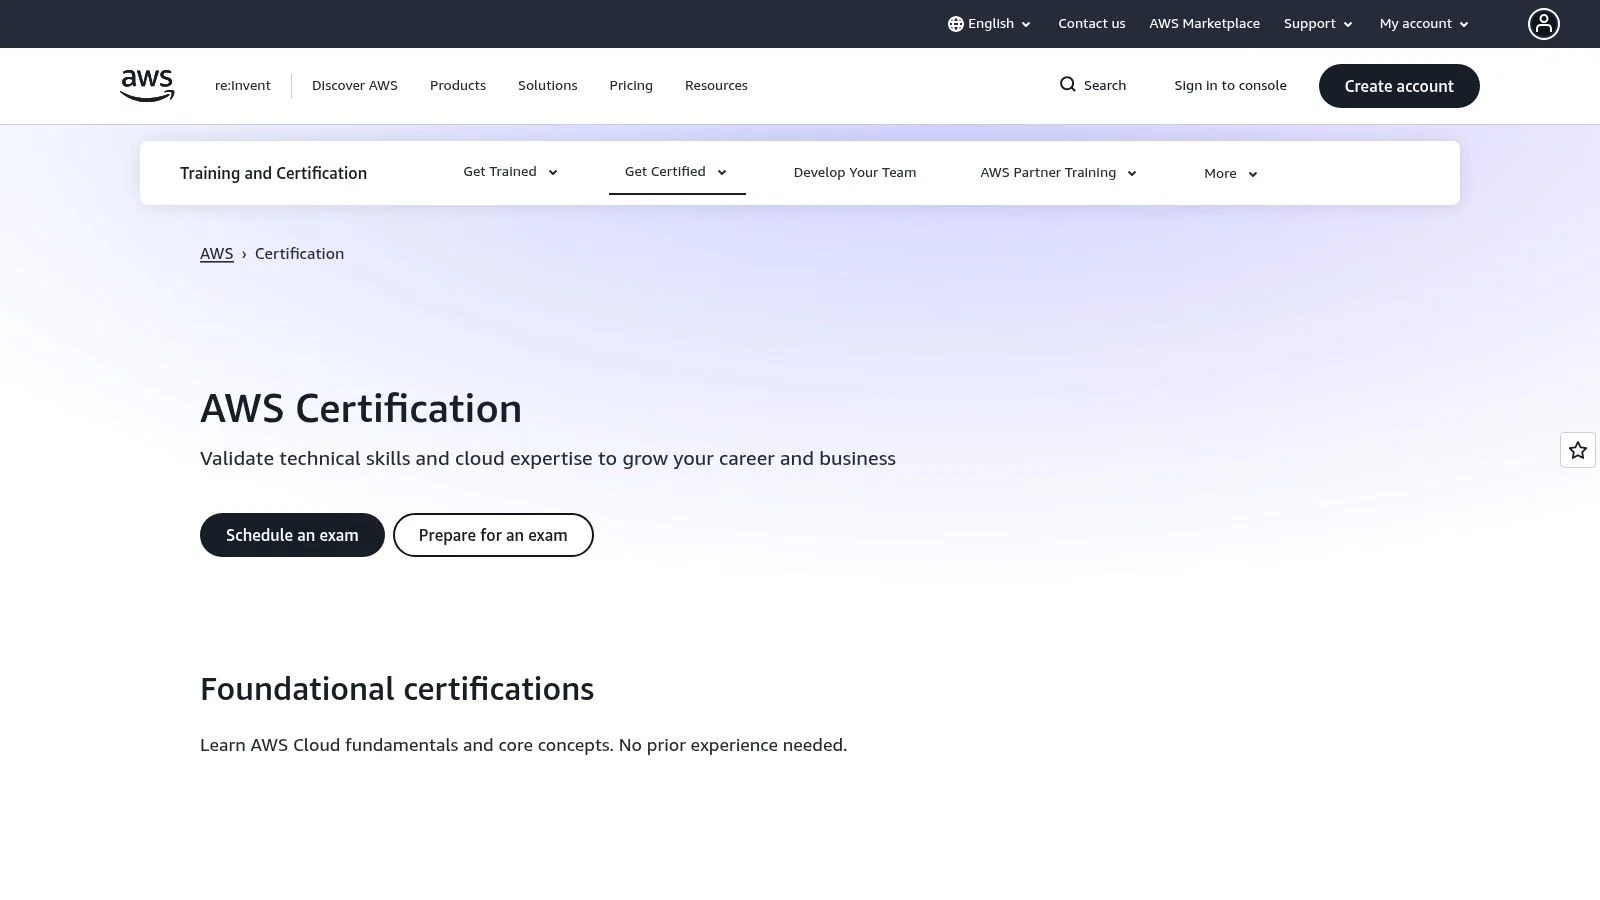The image size is (1600, 900).
Task: Click Sign in to console
Action: [1231, 86]
